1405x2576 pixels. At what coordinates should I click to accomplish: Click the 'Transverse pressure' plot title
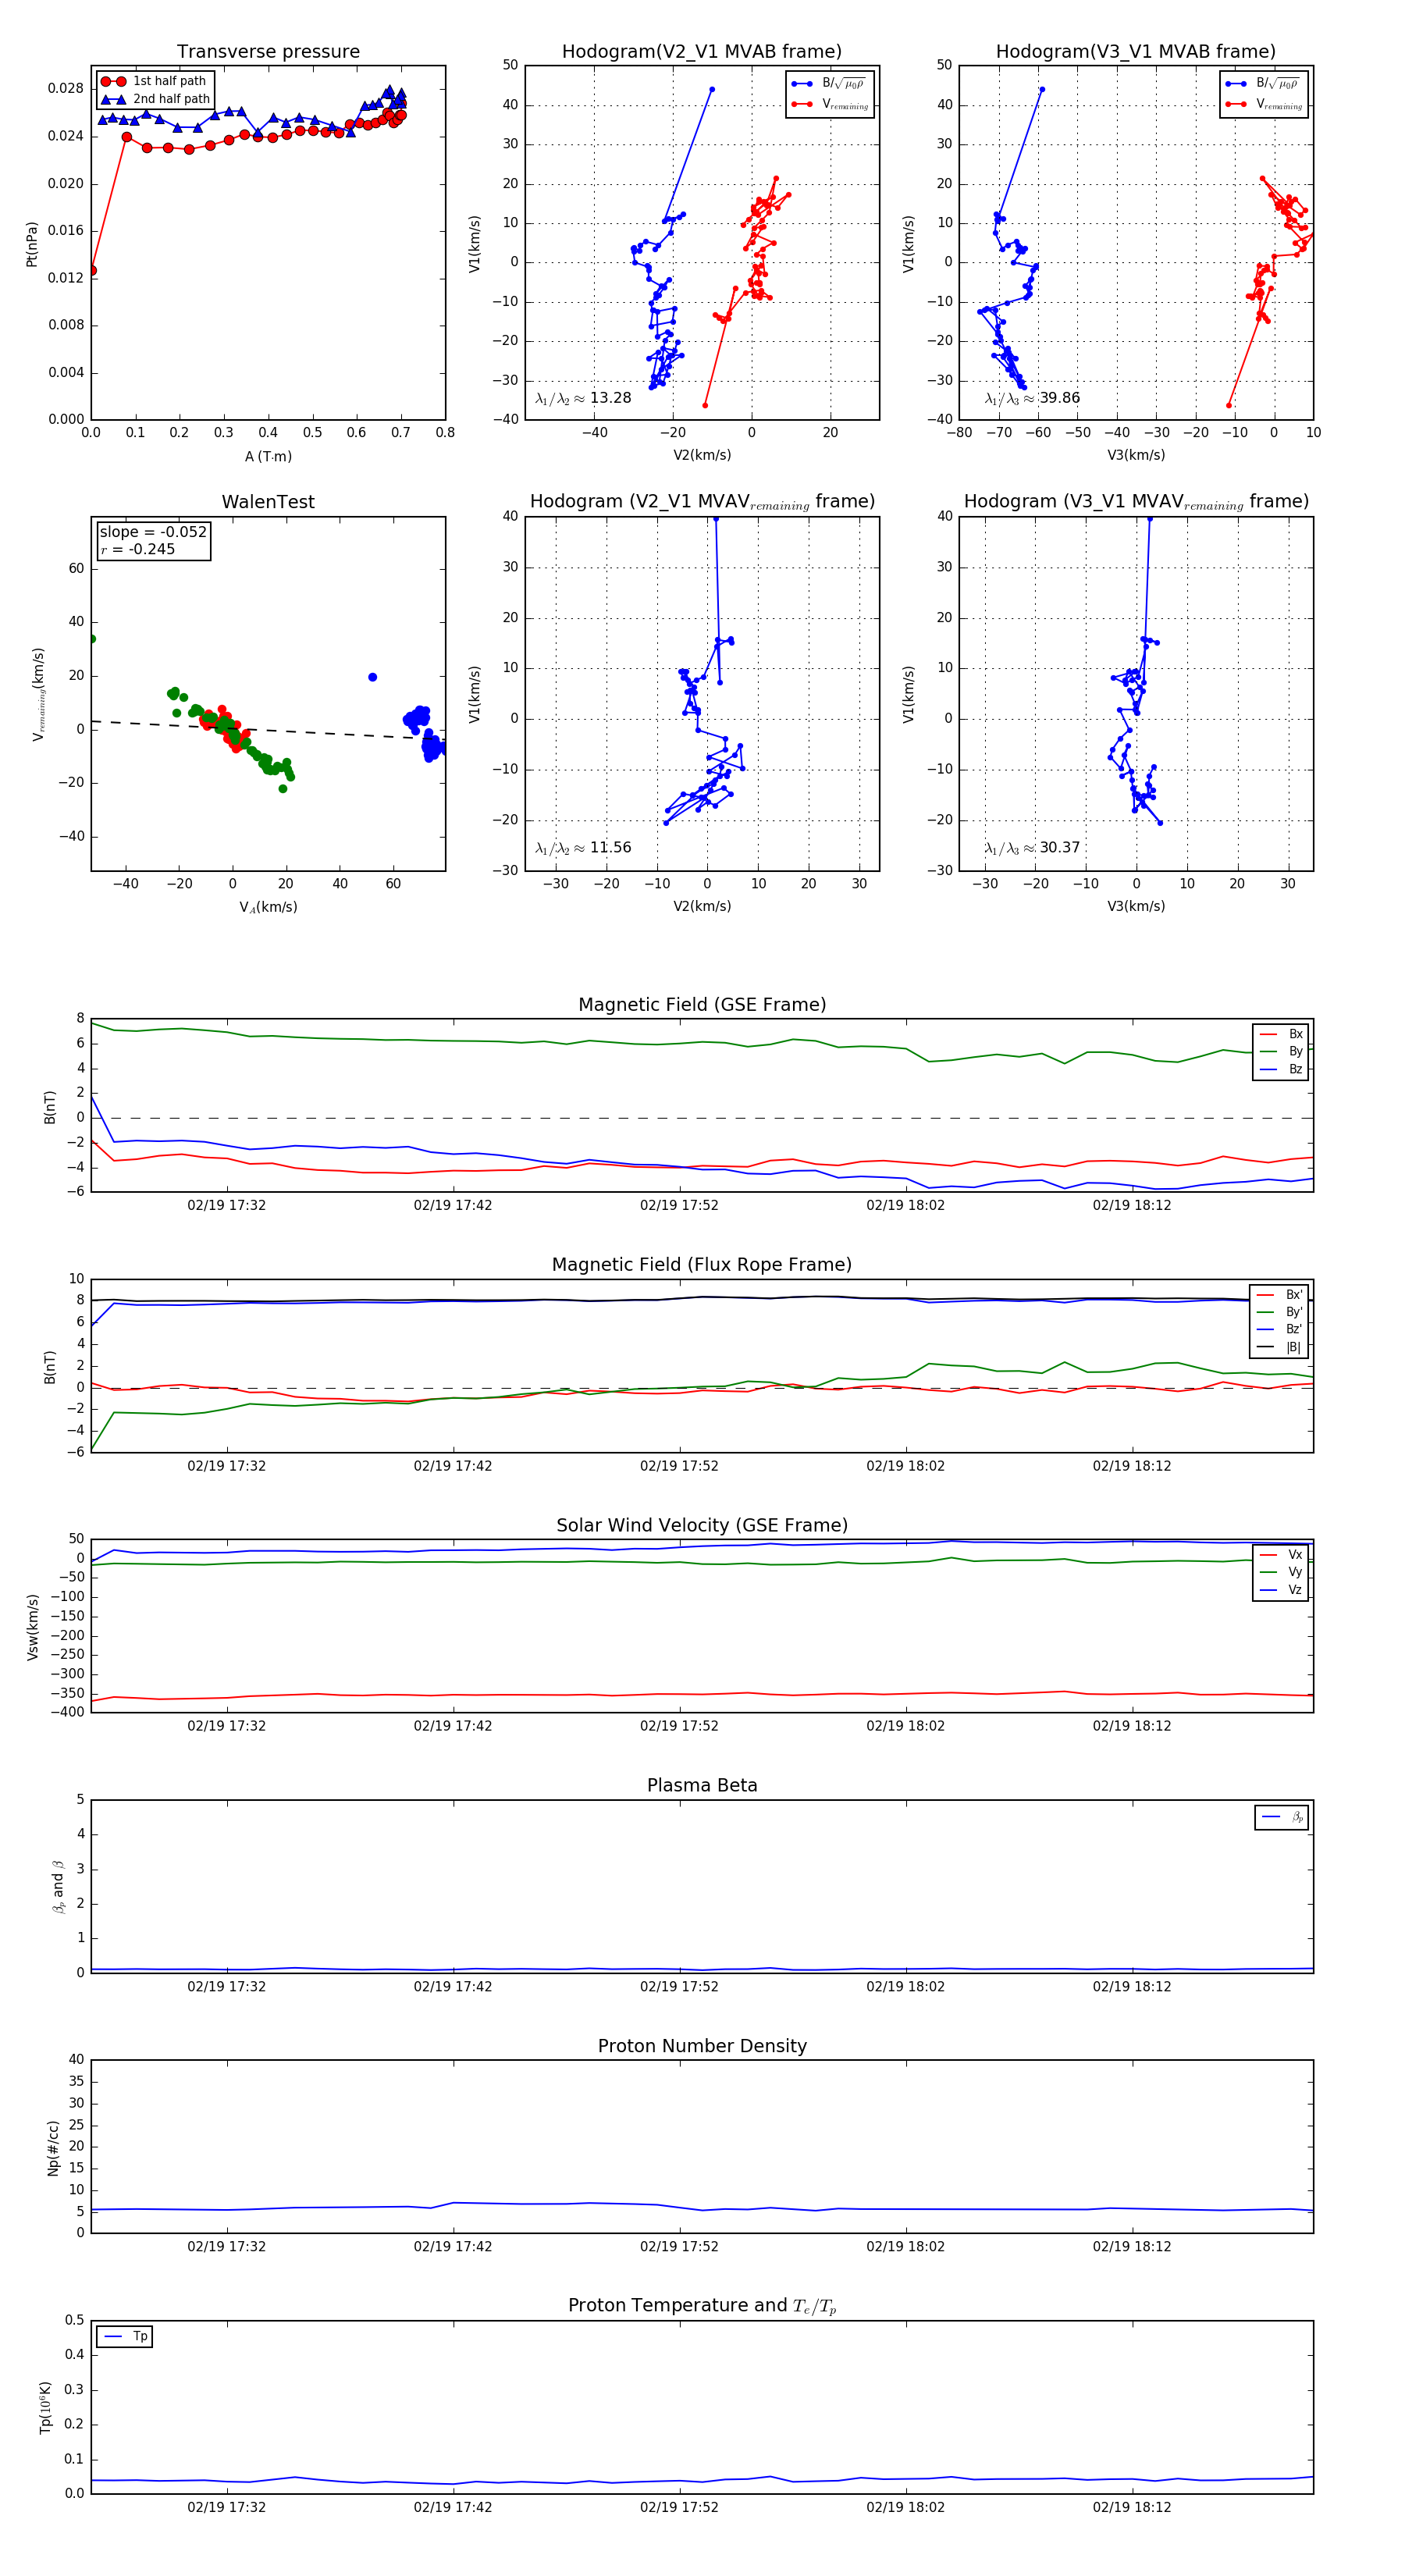point(268,52)
